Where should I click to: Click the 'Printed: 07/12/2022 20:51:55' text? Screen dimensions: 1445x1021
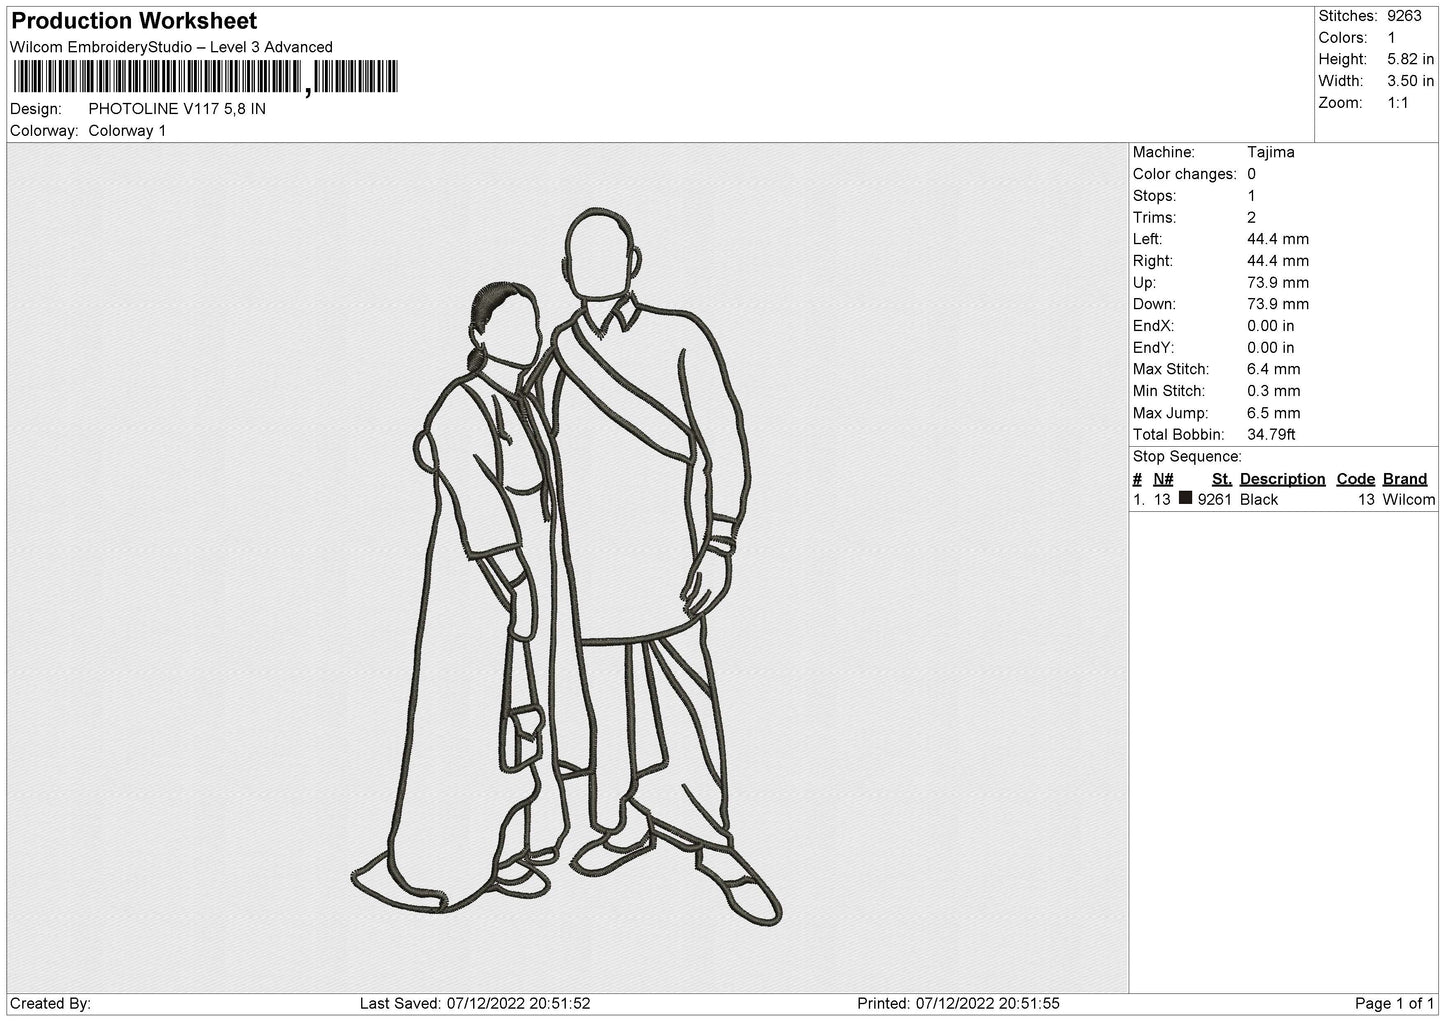(x=958, y=1004)
